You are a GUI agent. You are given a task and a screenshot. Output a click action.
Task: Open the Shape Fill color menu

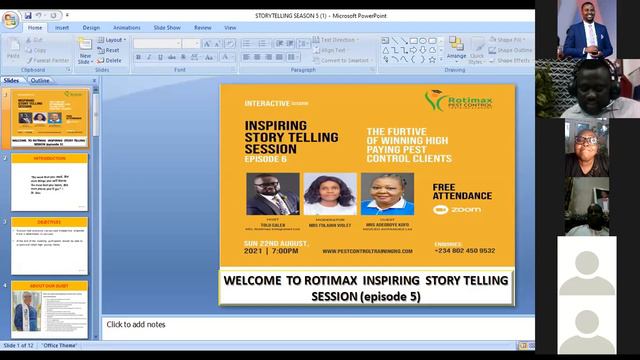pos(507,40)
